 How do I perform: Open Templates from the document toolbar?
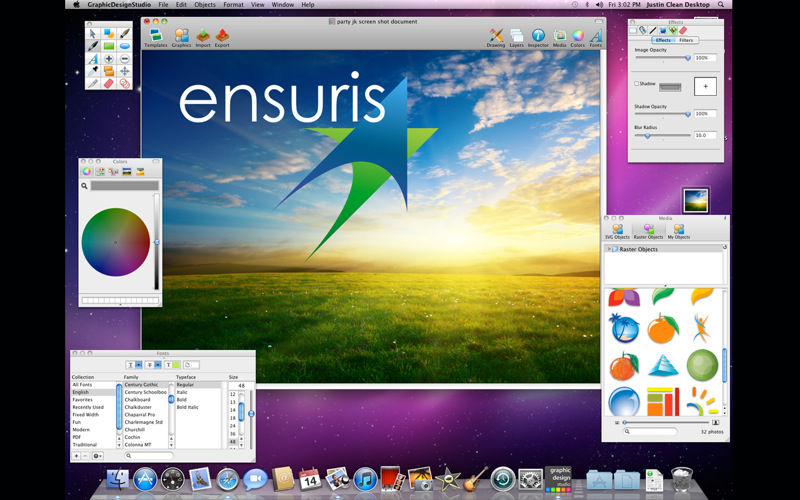pos(156,38)
